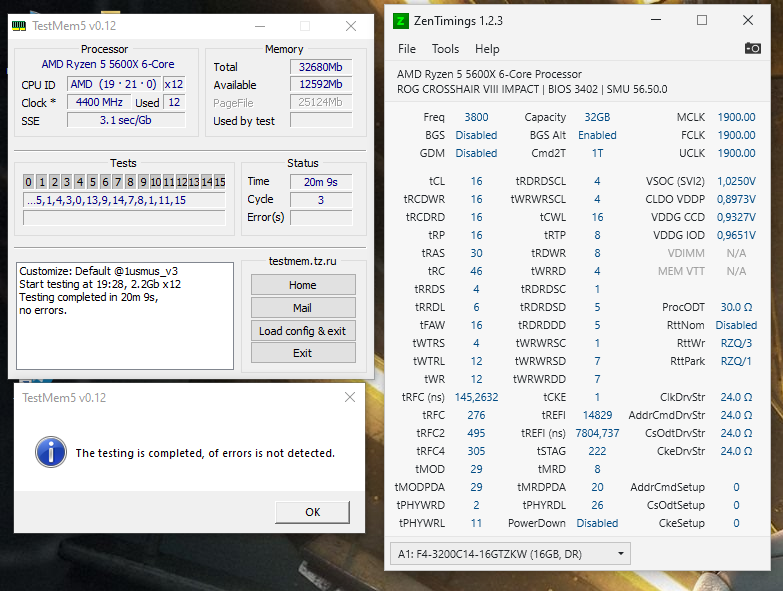783x591 pixels.
Task: Click the Time 20m 9s field
Action: pyautogui.click(x=321, y=182)
